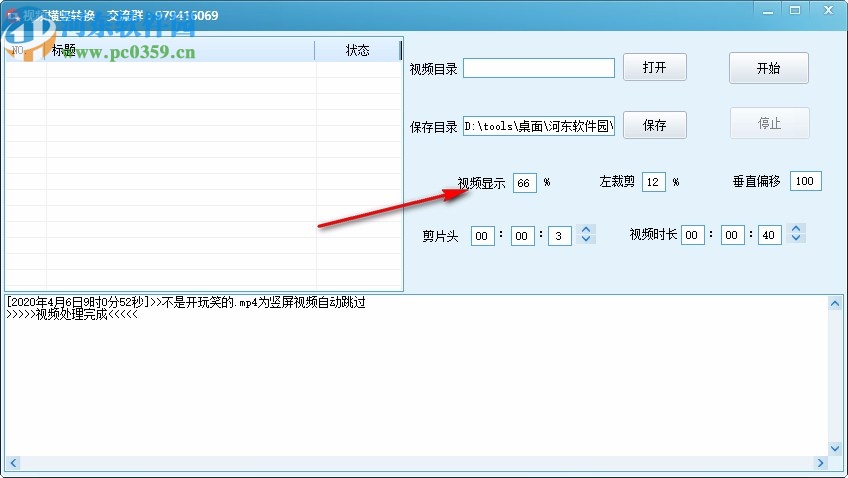The image size is (848, 478).
Task: Click log scrollbar down arrow
Action: [835, 448]
